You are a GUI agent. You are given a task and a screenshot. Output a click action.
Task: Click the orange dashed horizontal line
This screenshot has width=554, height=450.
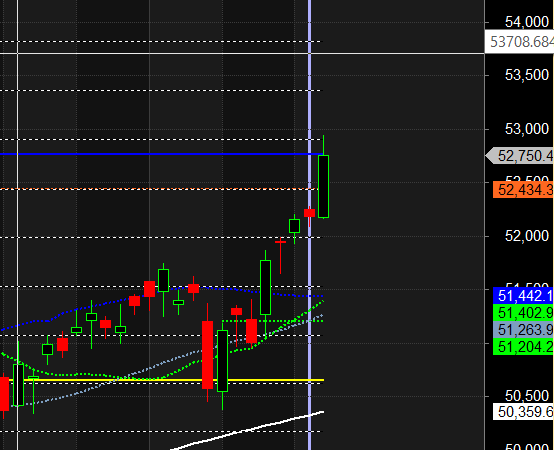159,189
